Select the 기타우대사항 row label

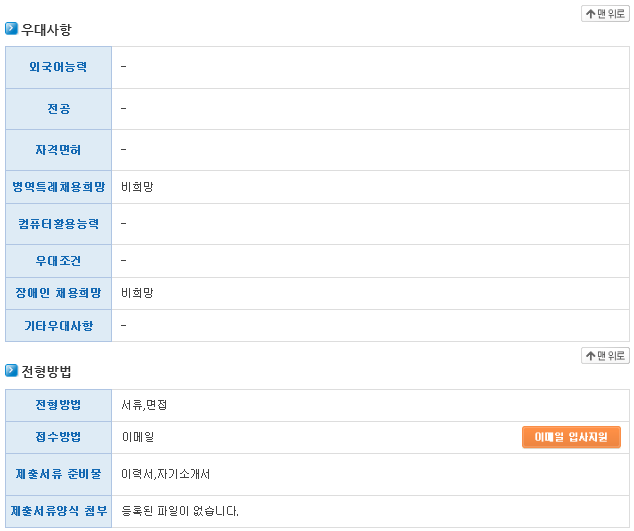click(x=58, y=326)
